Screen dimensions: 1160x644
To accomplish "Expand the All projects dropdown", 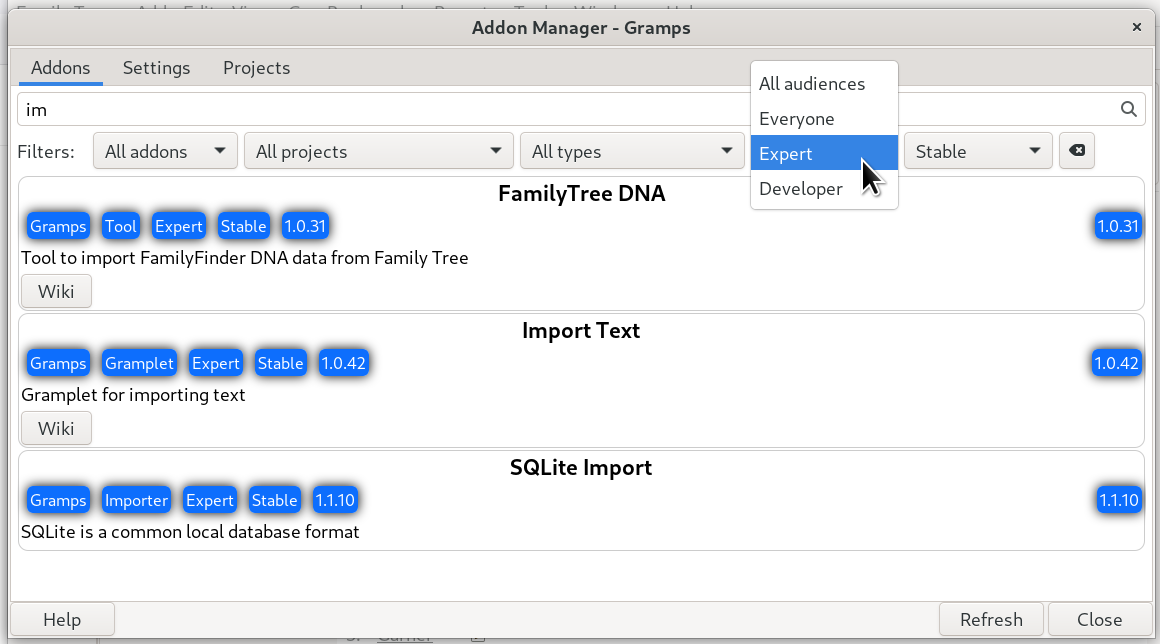I will 378,152.
